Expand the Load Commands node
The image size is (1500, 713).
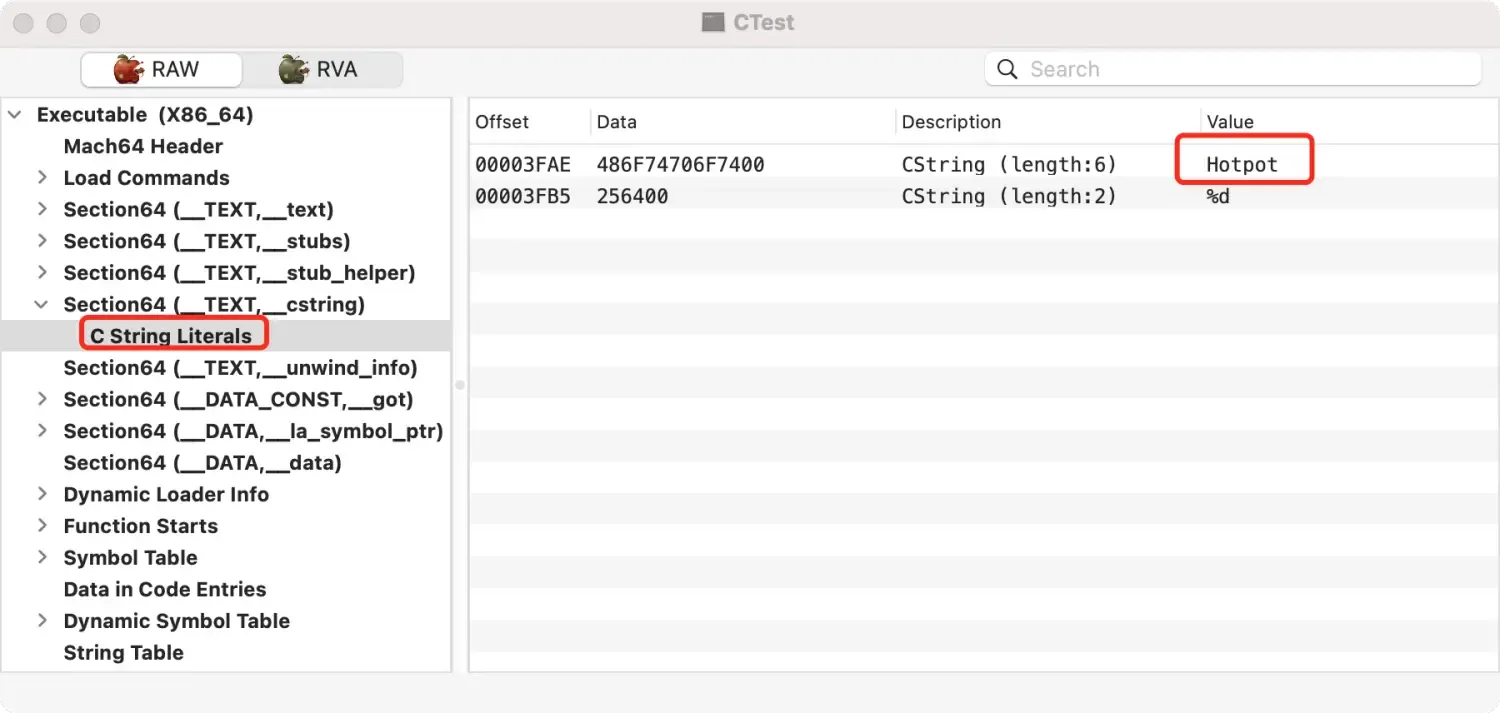click(42, 178)
